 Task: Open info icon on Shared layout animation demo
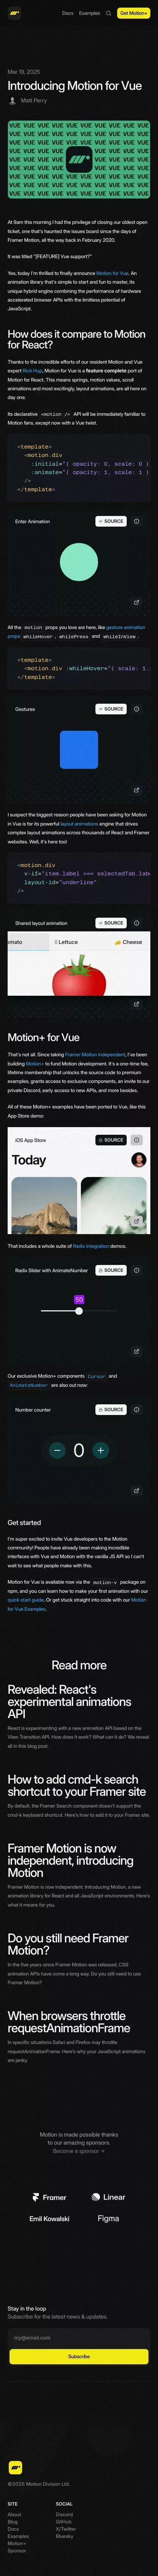(x=137, y=923)
